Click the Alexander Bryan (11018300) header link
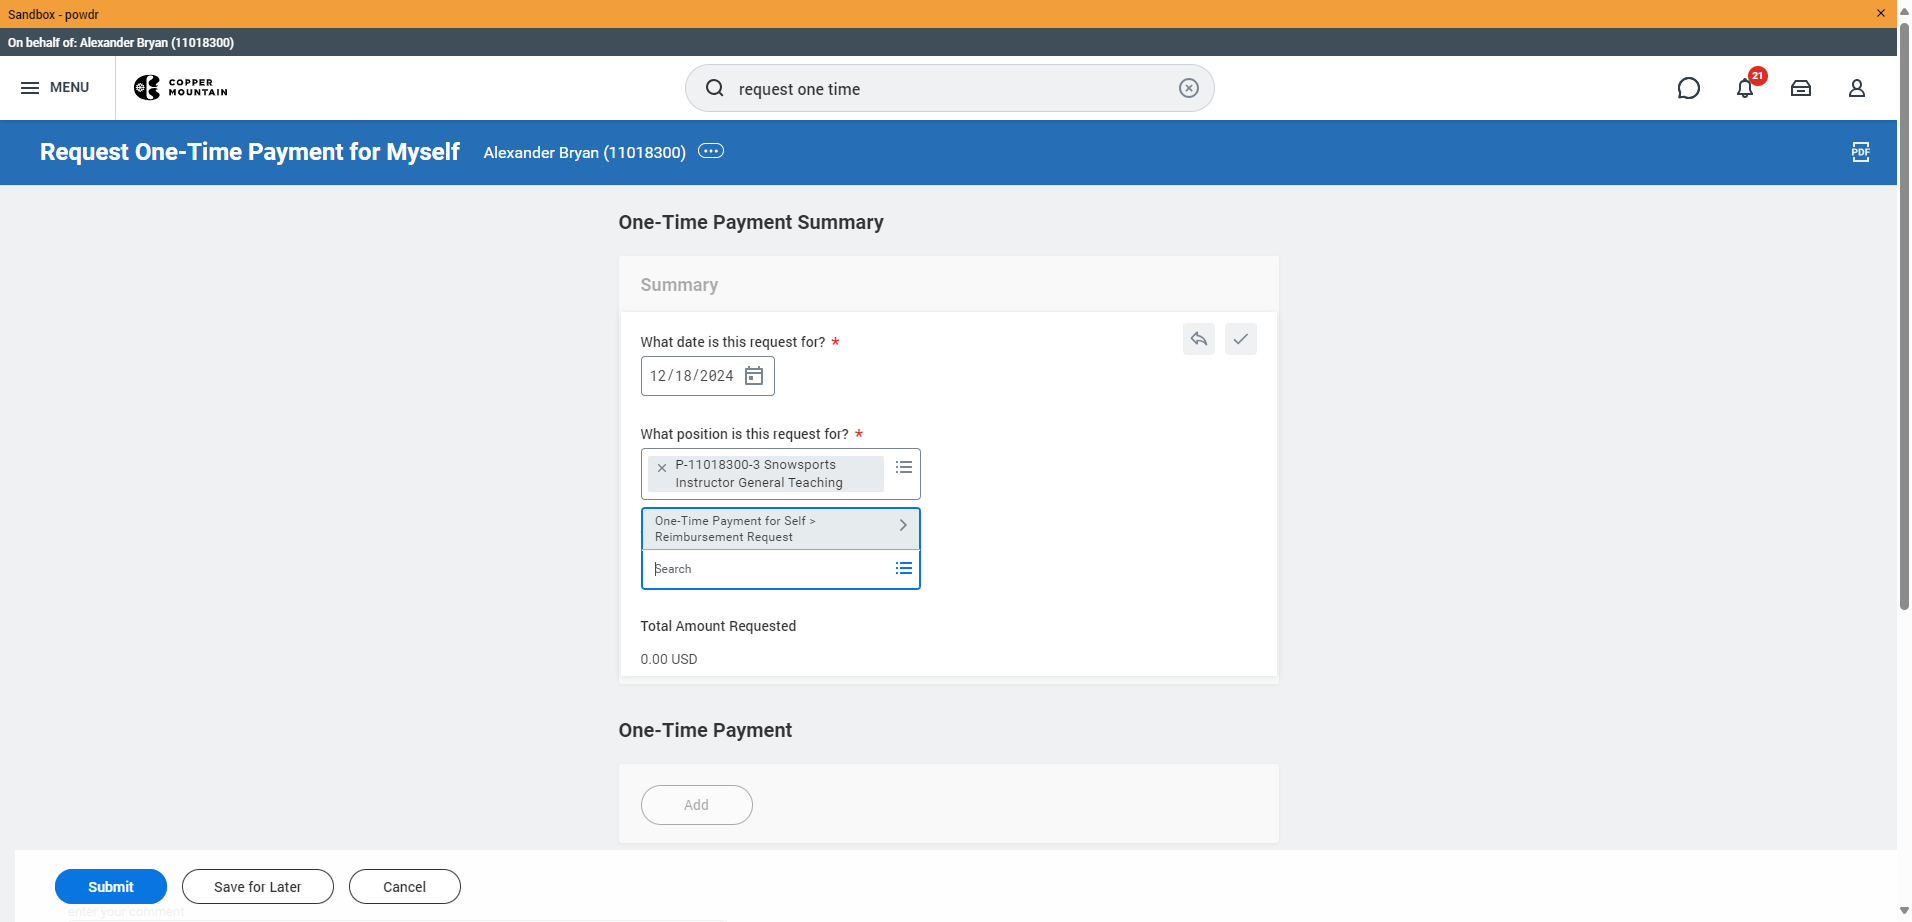This screenshot has height=922, width=1912. pyautogui.click(x=585, y=152)
